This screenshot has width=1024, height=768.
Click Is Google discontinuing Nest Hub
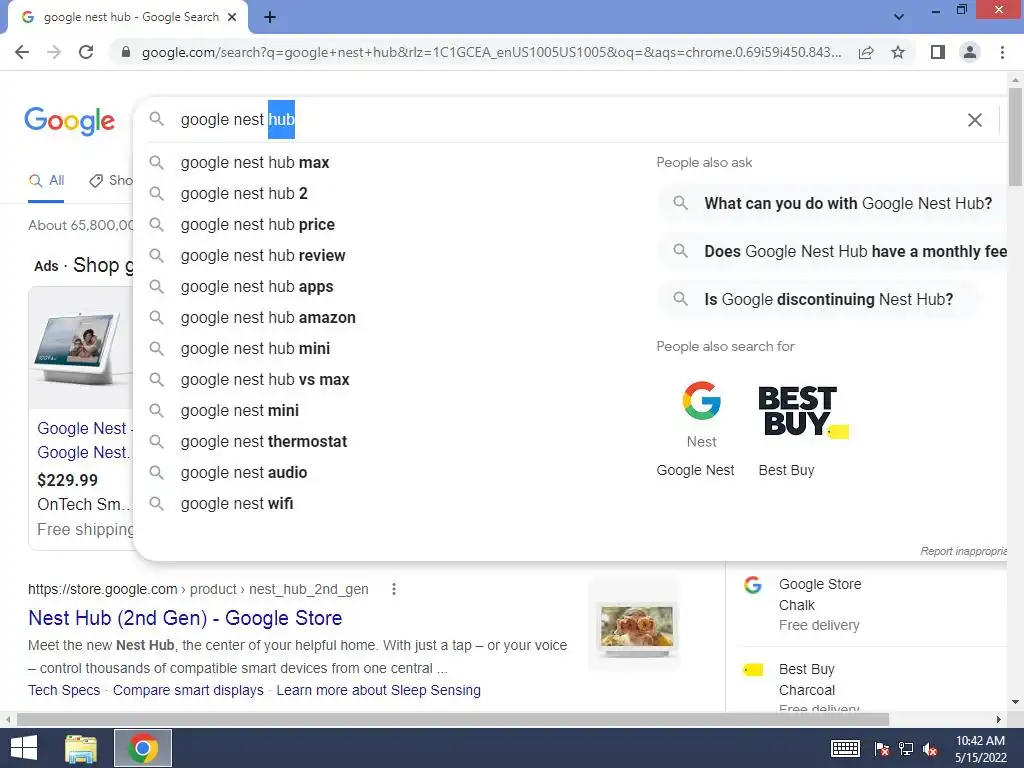tap(818, 300)
